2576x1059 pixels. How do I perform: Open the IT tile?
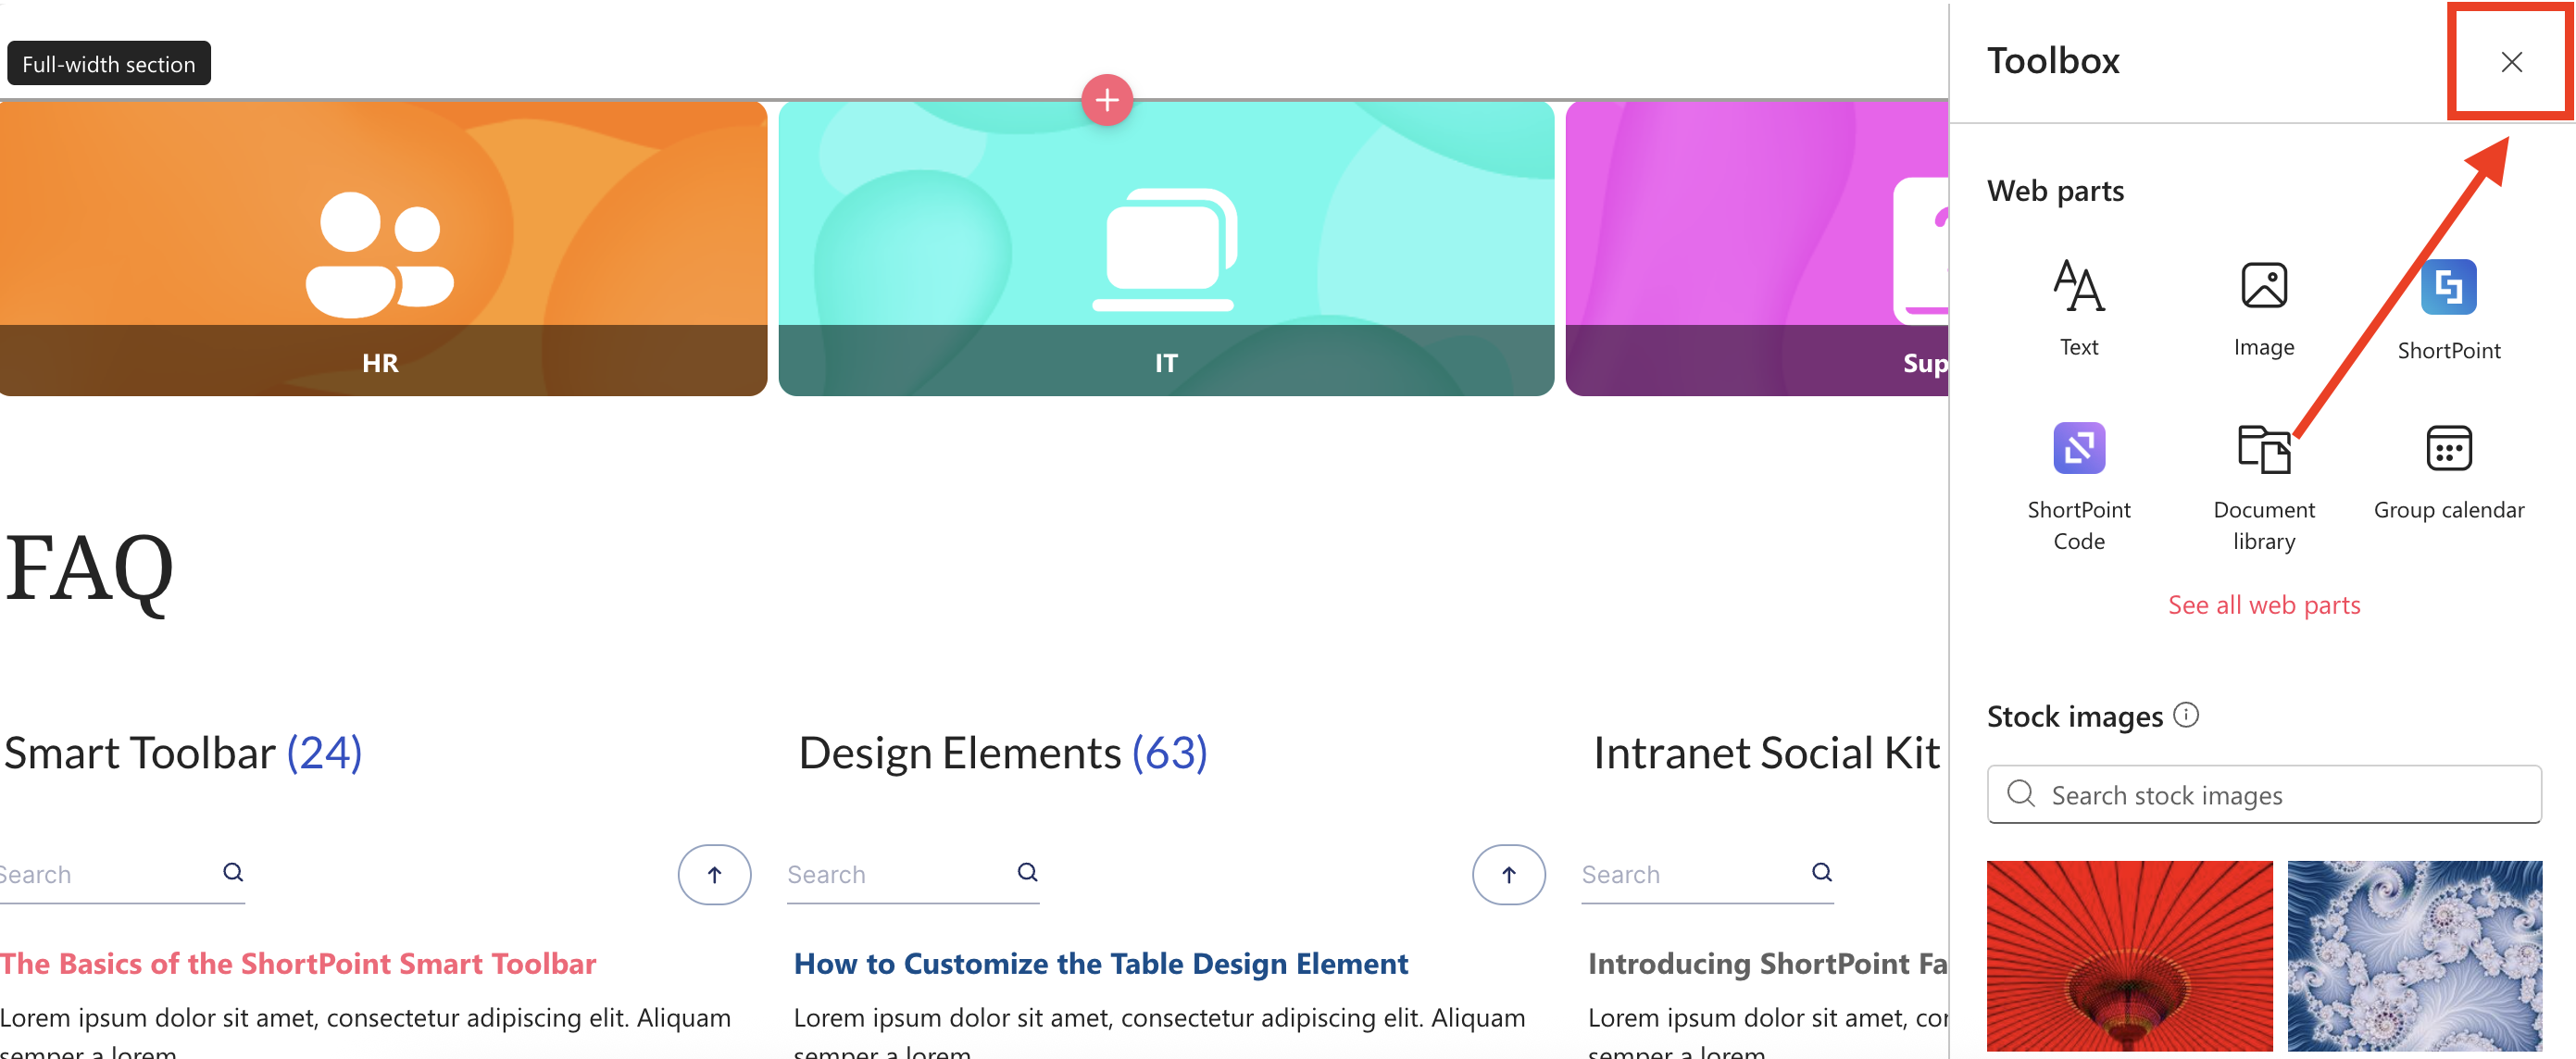pos(1165,249)
